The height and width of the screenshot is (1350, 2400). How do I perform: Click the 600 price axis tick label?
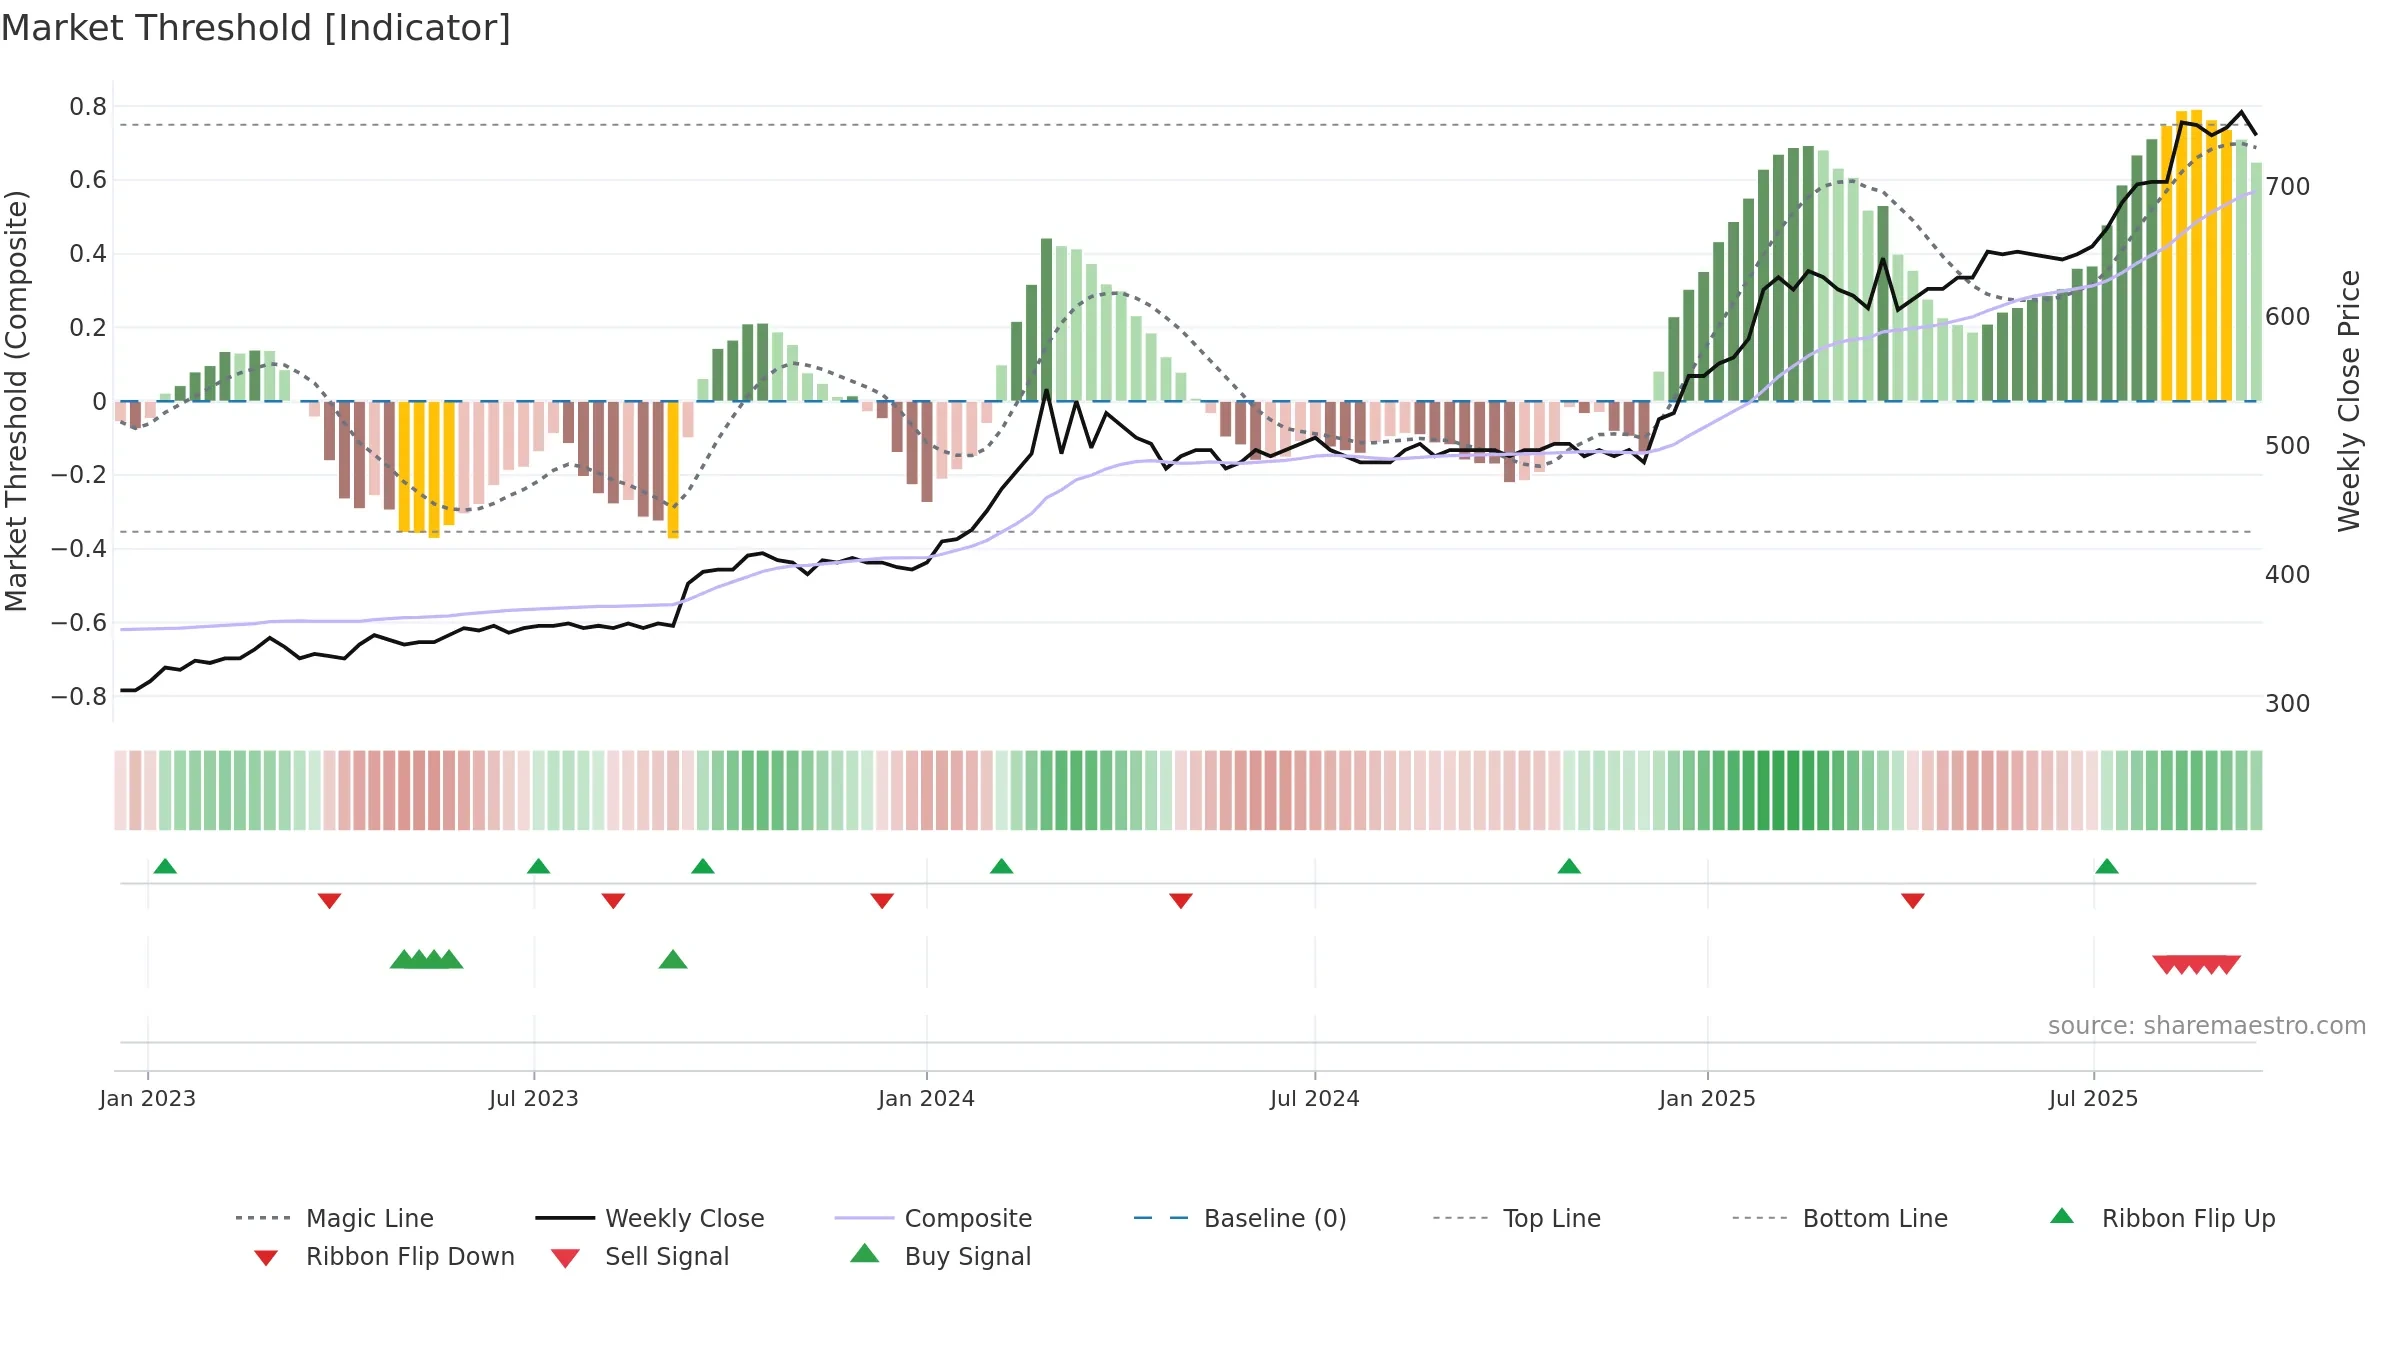(2288, 316)
